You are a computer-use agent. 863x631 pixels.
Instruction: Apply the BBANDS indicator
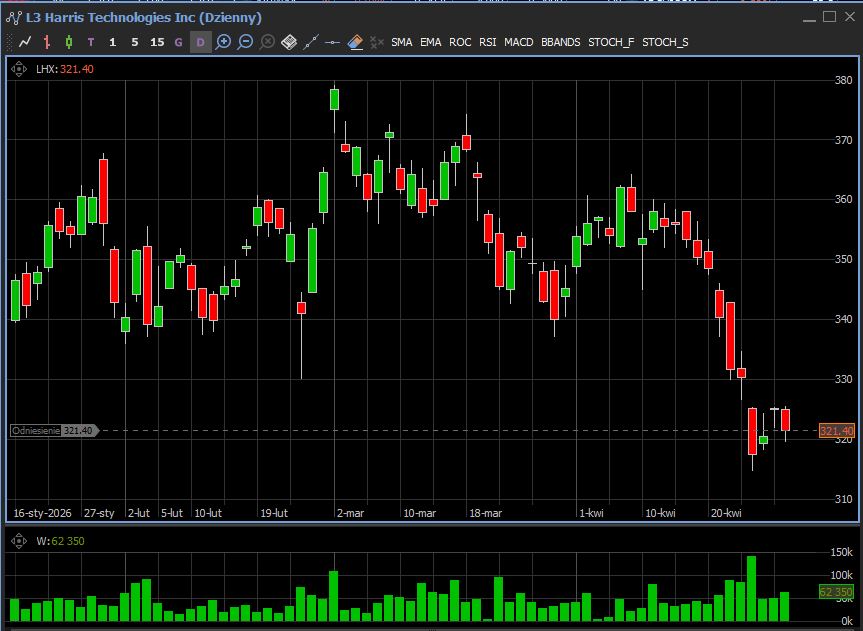(560, 42)
